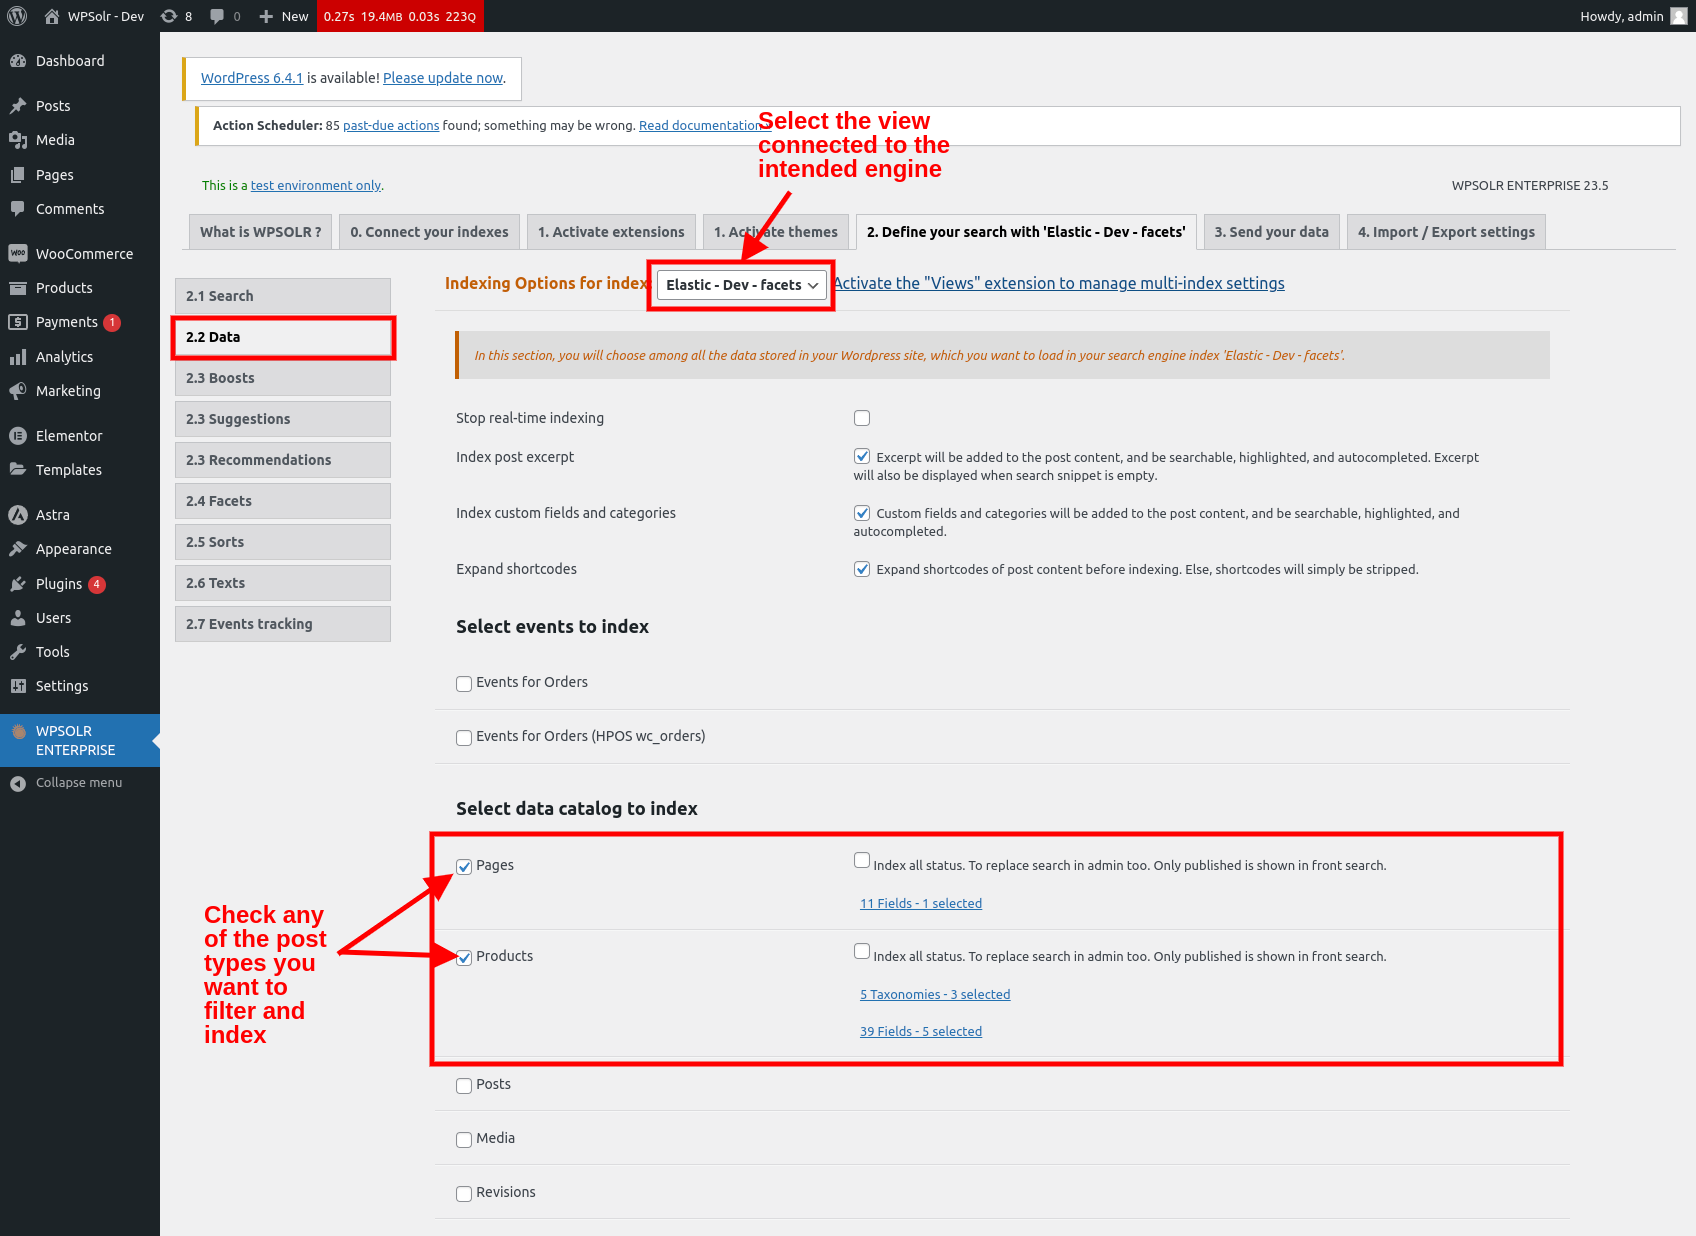This screenshot has width=1696, height=1236.
Task: Open the 2.5 Sorts section
Action: click(x=283, y=542)
